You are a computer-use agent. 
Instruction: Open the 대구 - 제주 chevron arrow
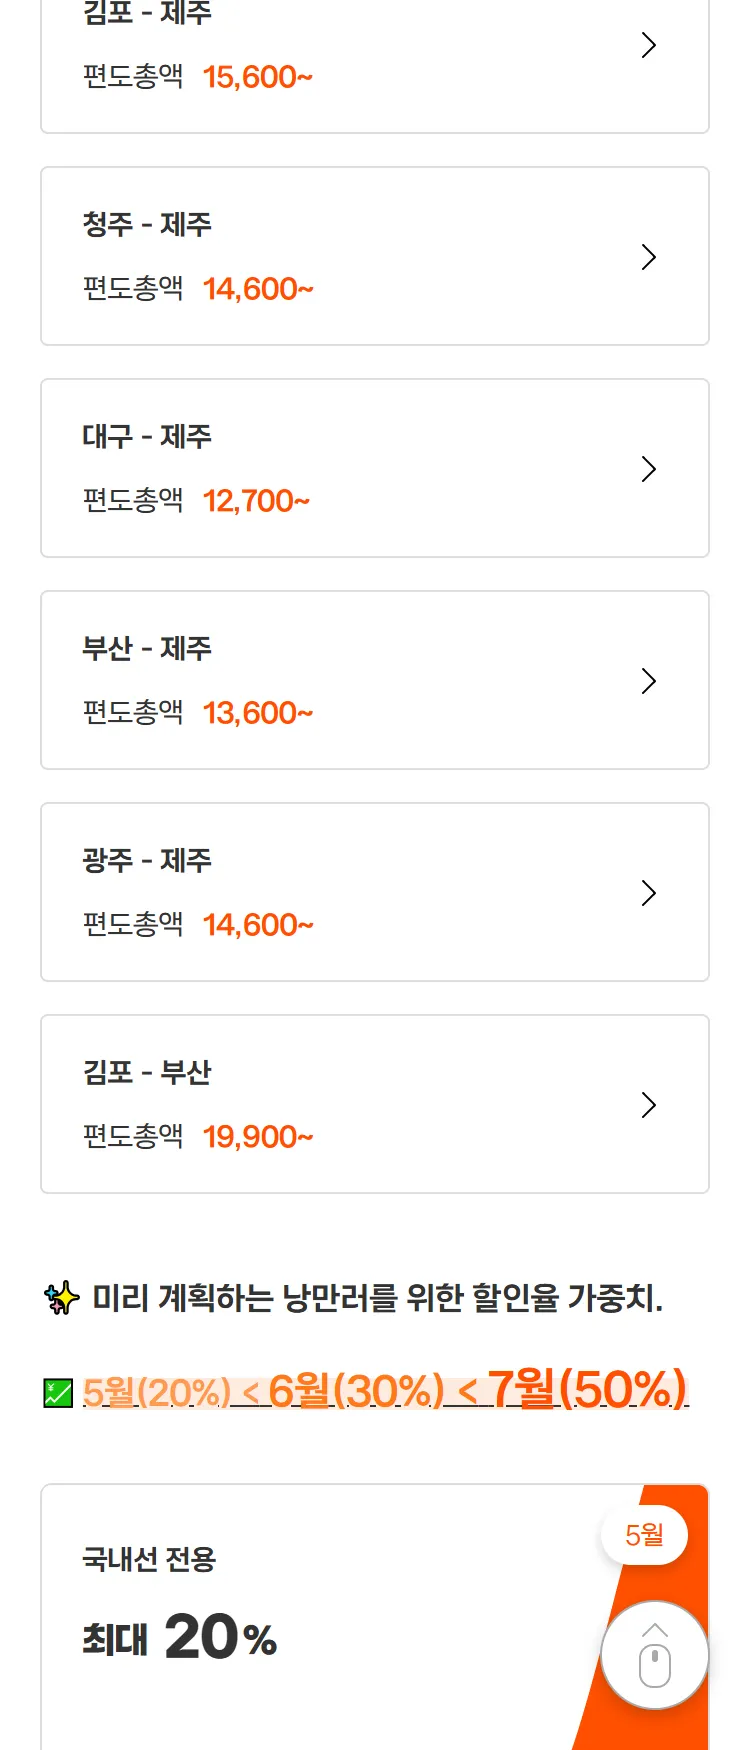[x=649, y=469]
